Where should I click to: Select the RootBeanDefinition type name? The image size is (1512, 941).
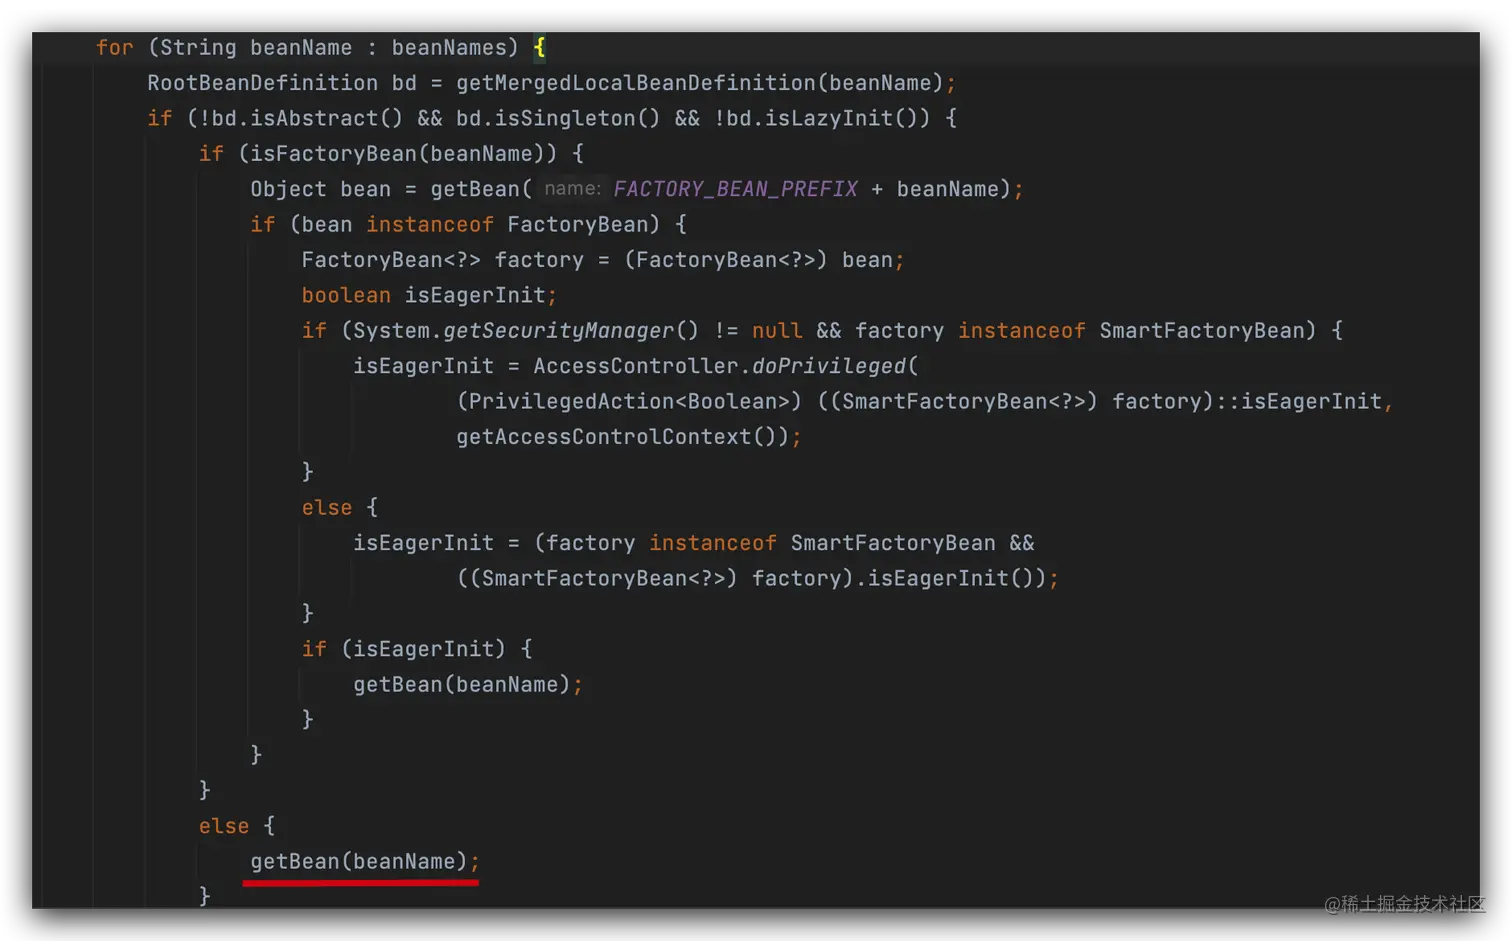[263, 83]
